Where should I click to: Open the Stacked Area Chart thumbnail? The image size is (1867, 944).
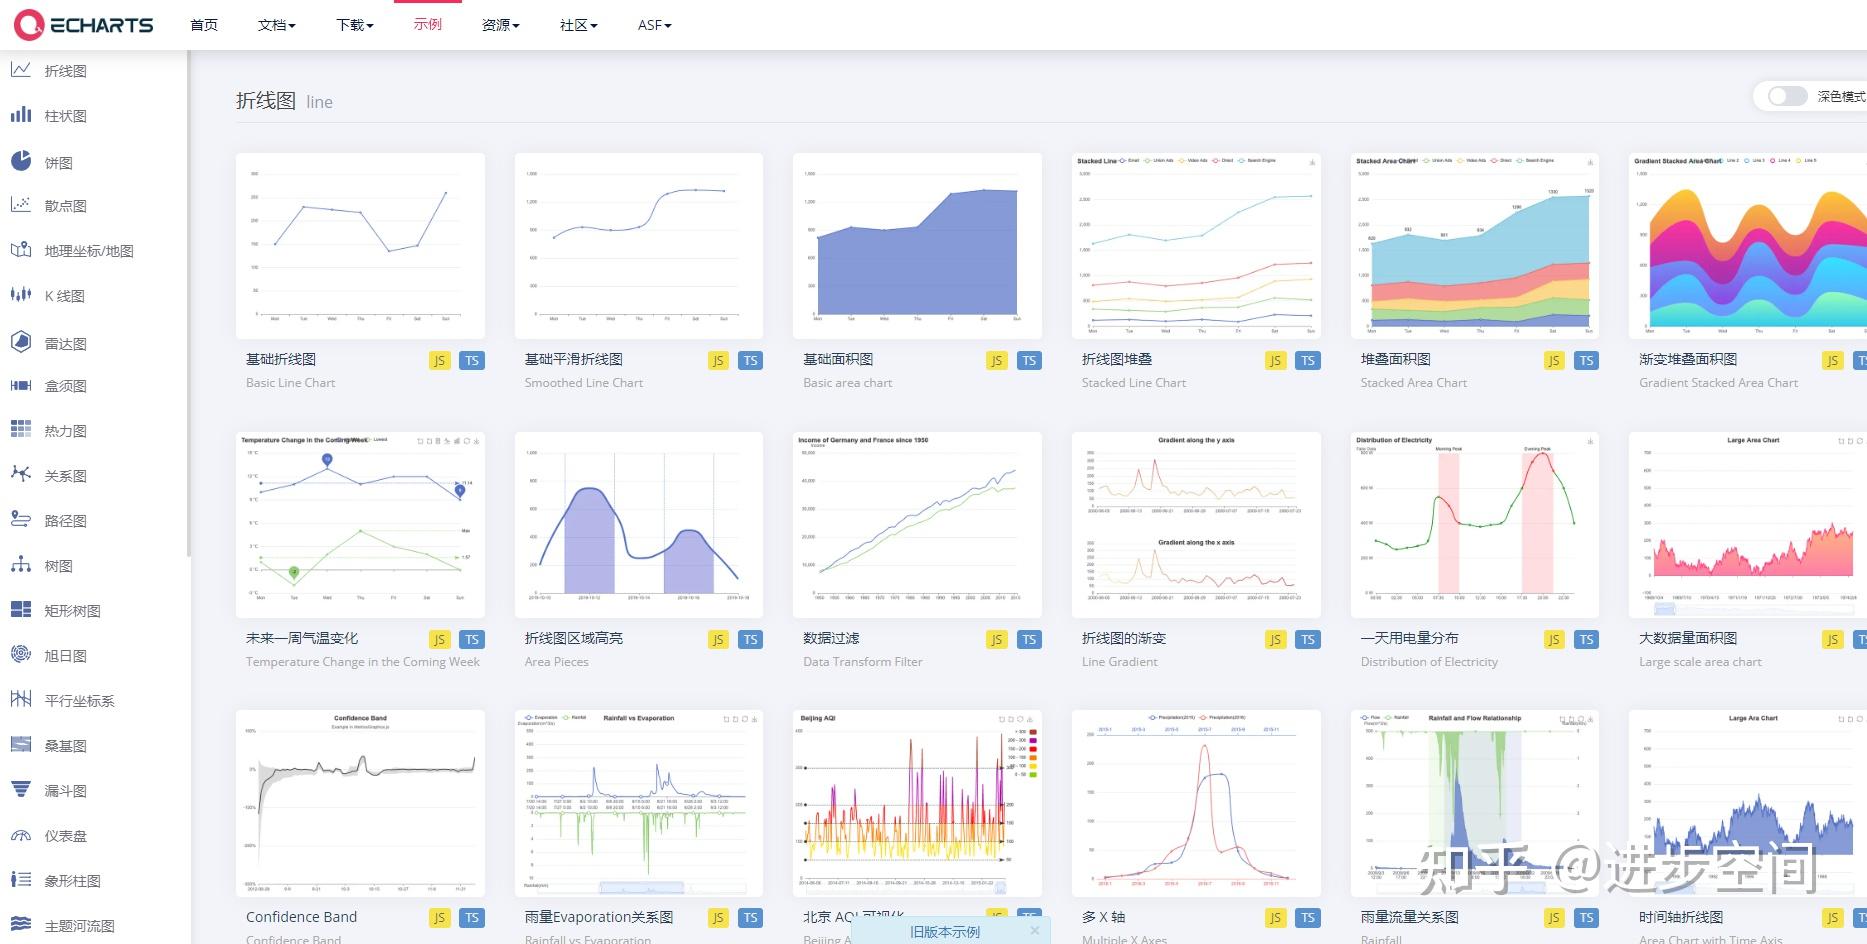tap(1474, 246)
